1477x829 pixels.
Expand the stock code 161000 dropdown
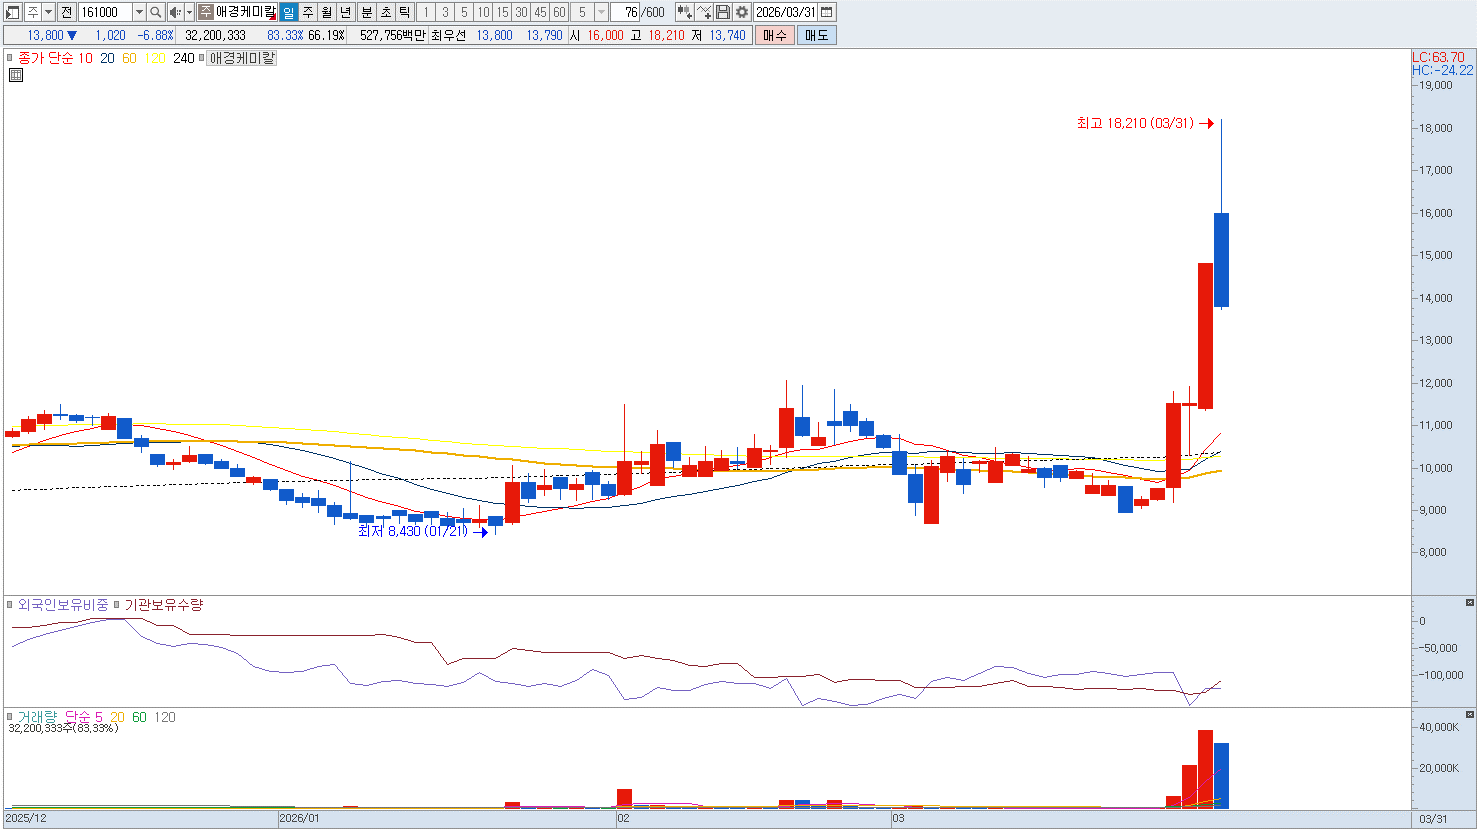coord(139,12)
